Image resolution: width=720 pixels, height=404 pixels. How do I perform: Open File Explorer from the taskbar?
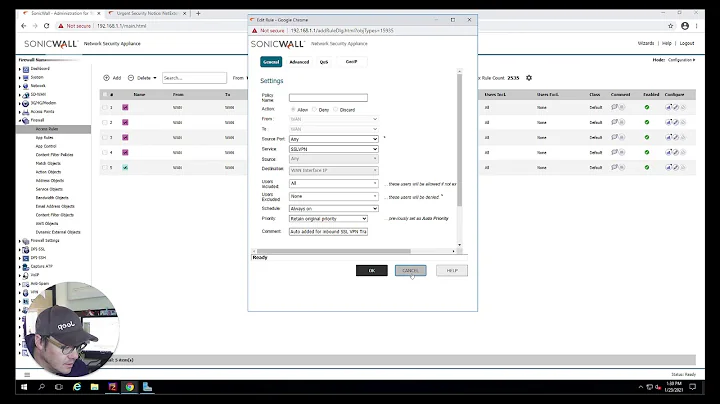pos(95,387)
